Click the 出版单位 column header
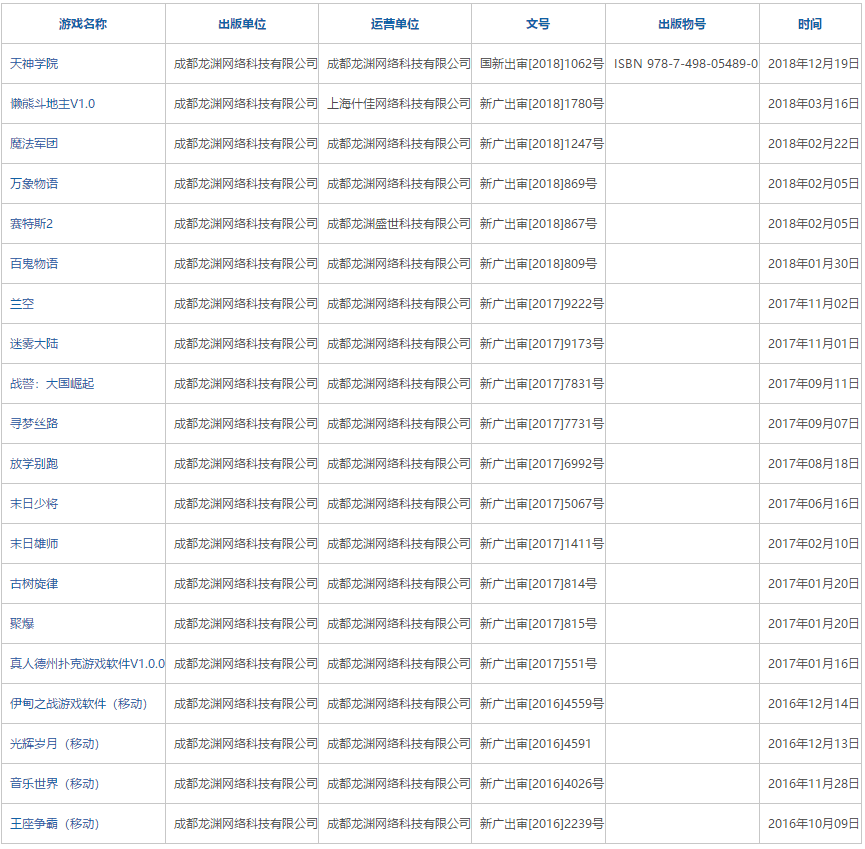The height and width of the screenshot is (849, 865). (242, 24)
